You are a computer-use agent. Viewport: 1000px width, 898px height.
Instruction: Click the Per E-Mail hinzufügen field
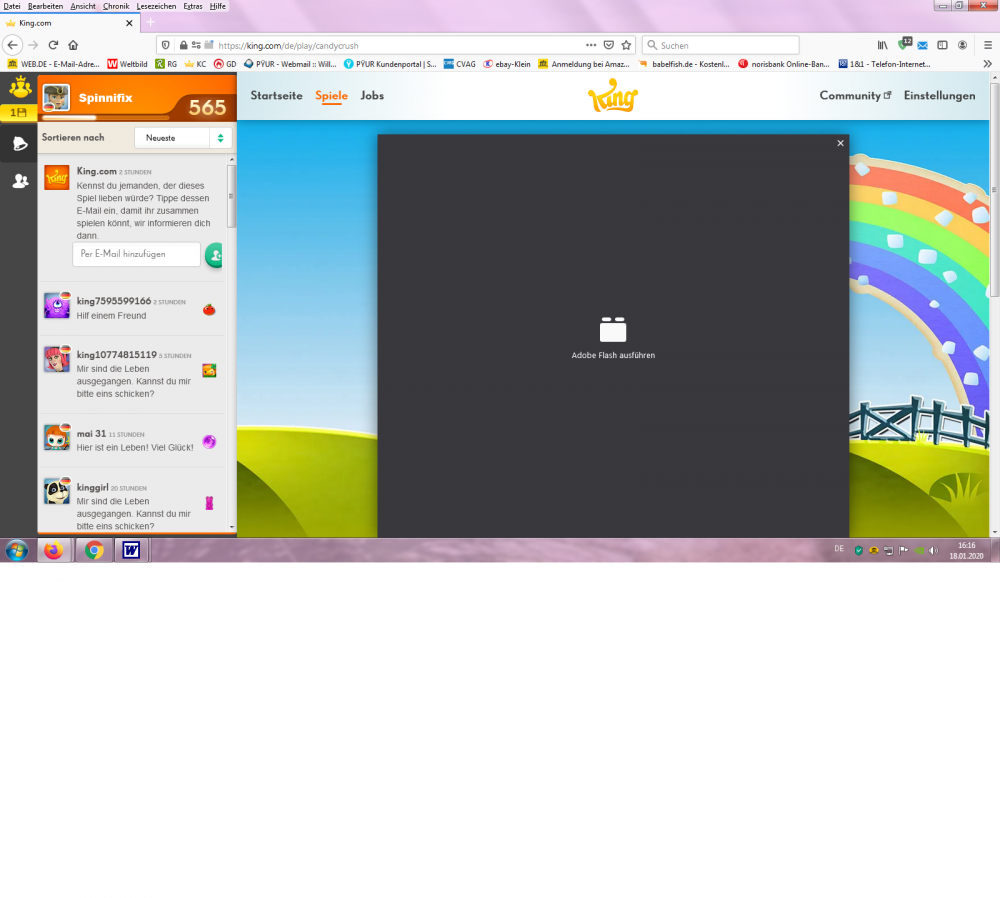tap(136, 254)
